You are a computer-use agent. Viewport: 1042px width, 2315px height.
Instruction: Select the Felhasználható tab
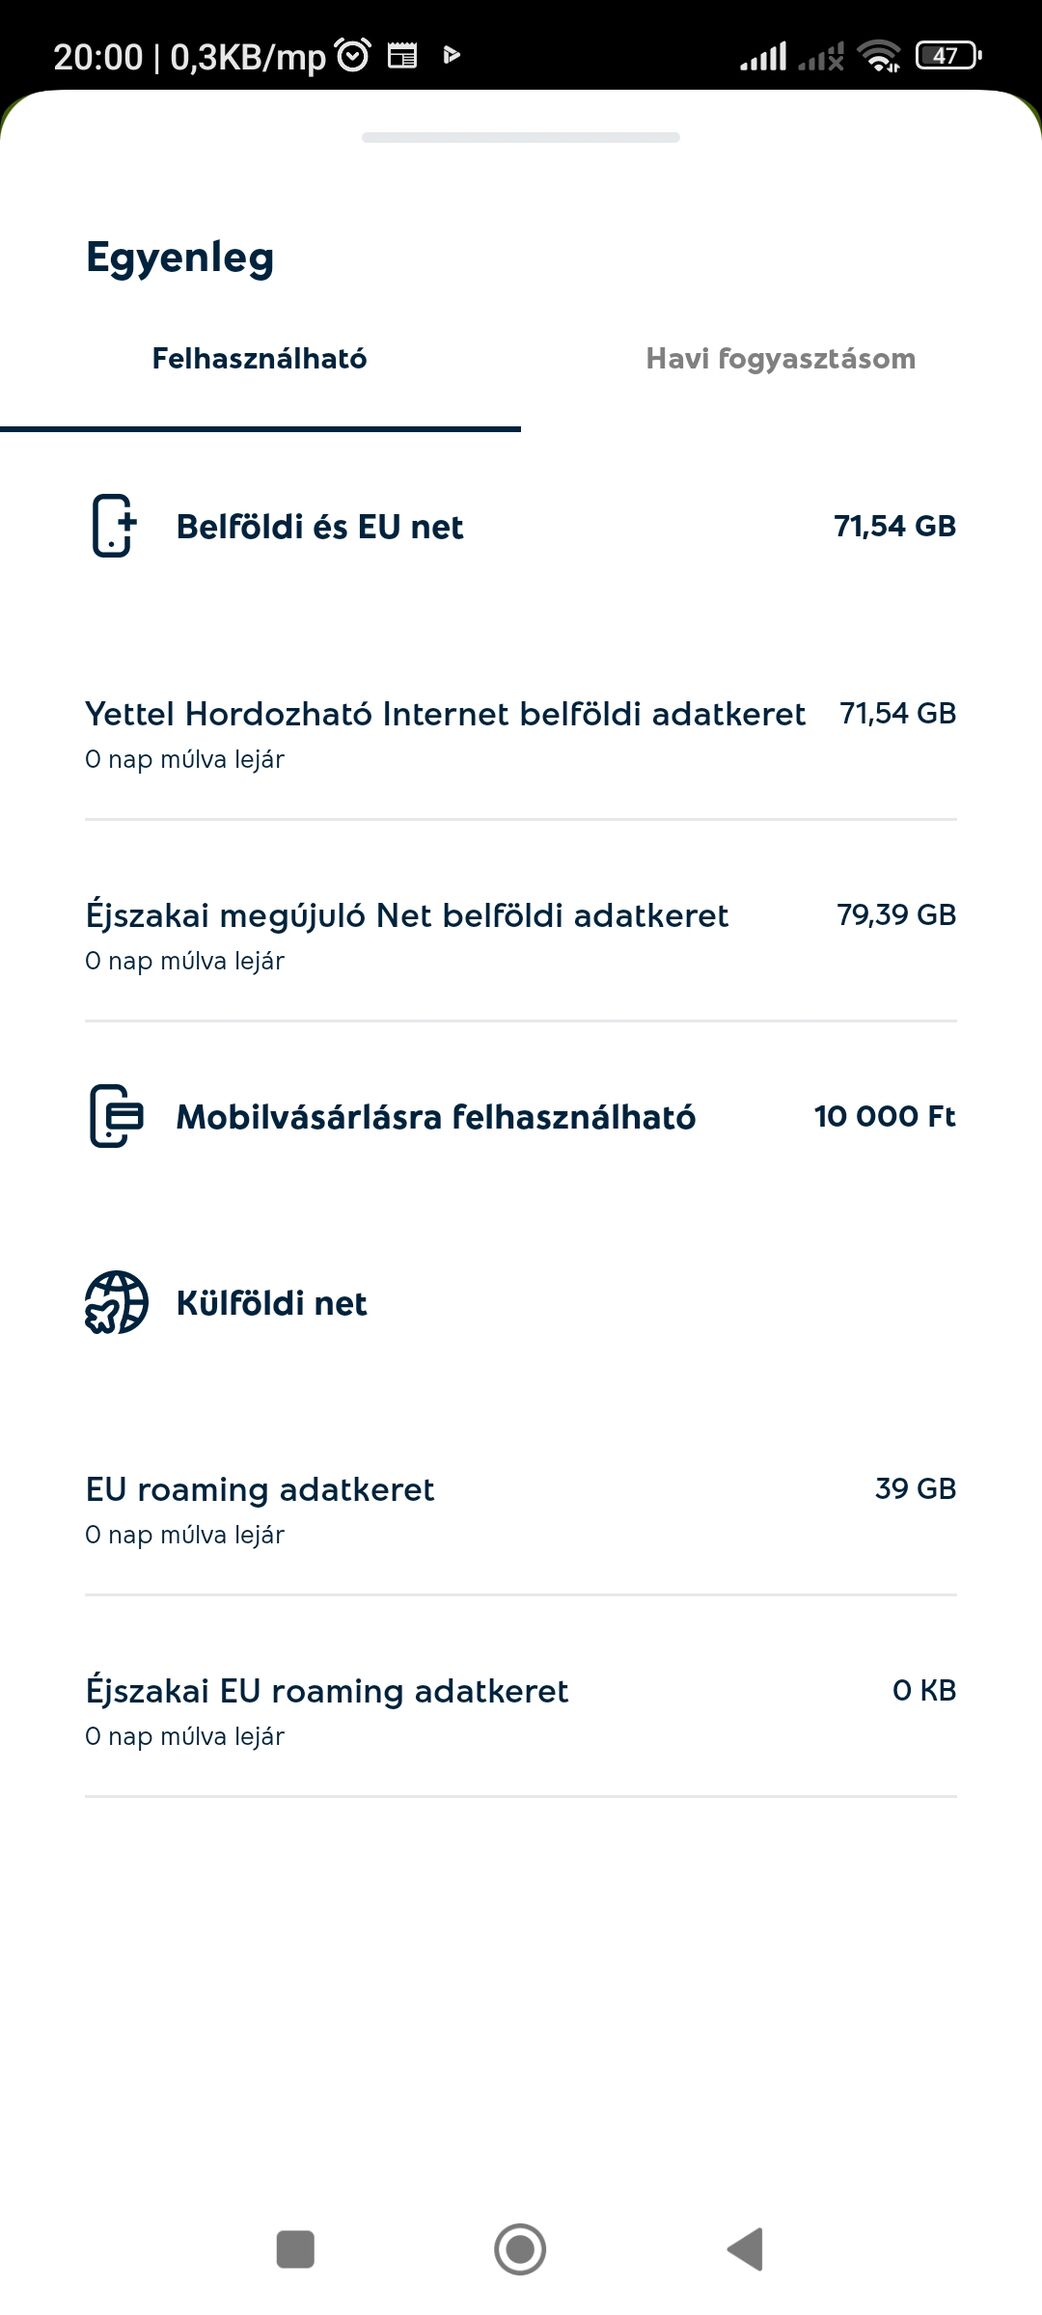(x=259, y=359)
